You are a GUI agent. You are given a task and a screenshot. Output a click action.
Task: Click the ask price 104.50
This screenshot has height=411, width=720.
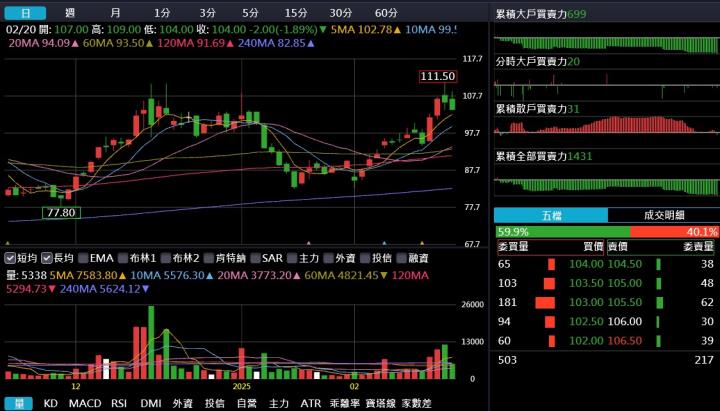click(625, 264)
